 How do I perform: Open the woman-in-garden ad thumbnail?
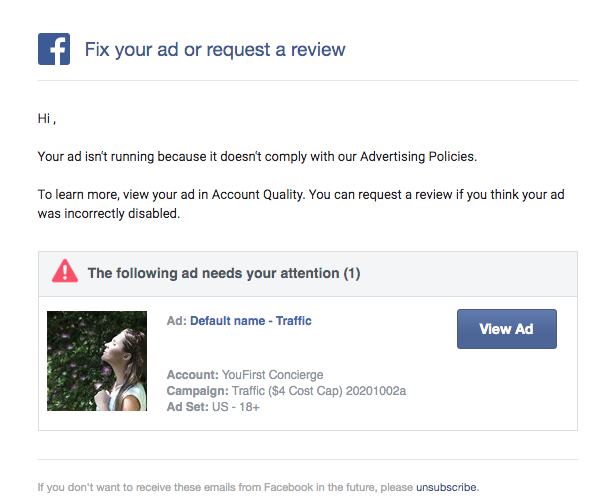tap(97, 361)
